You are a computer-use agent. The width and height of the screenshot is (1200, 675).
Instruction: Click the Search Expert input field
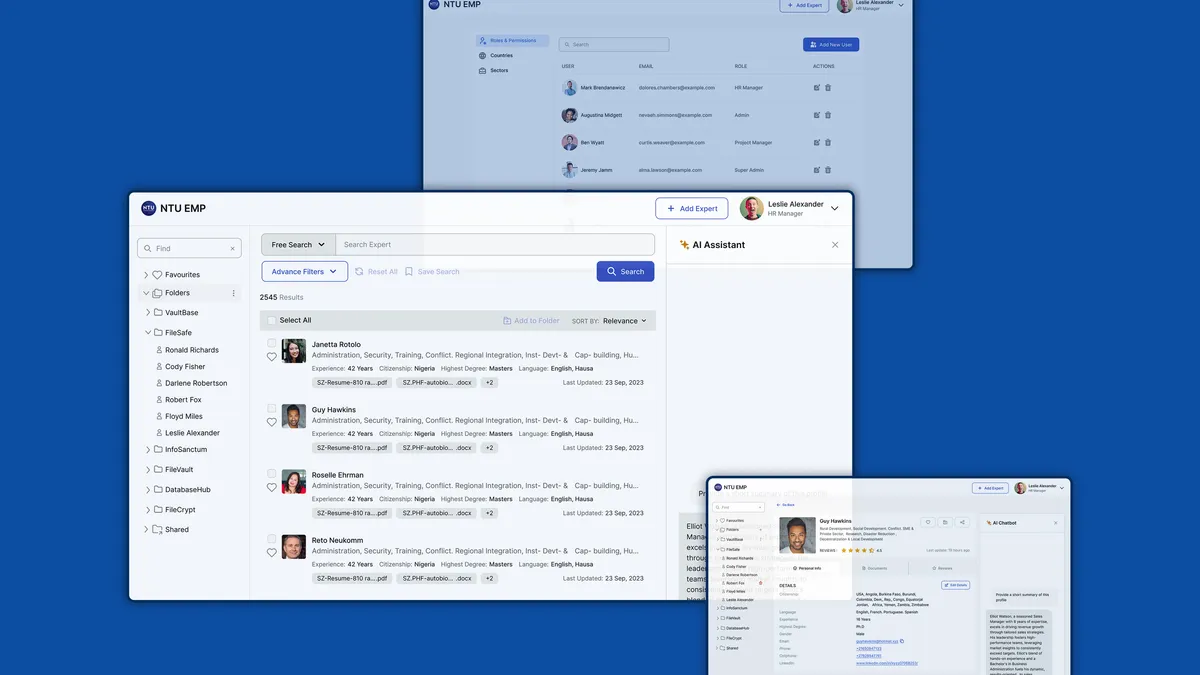(x=495, y=244)
